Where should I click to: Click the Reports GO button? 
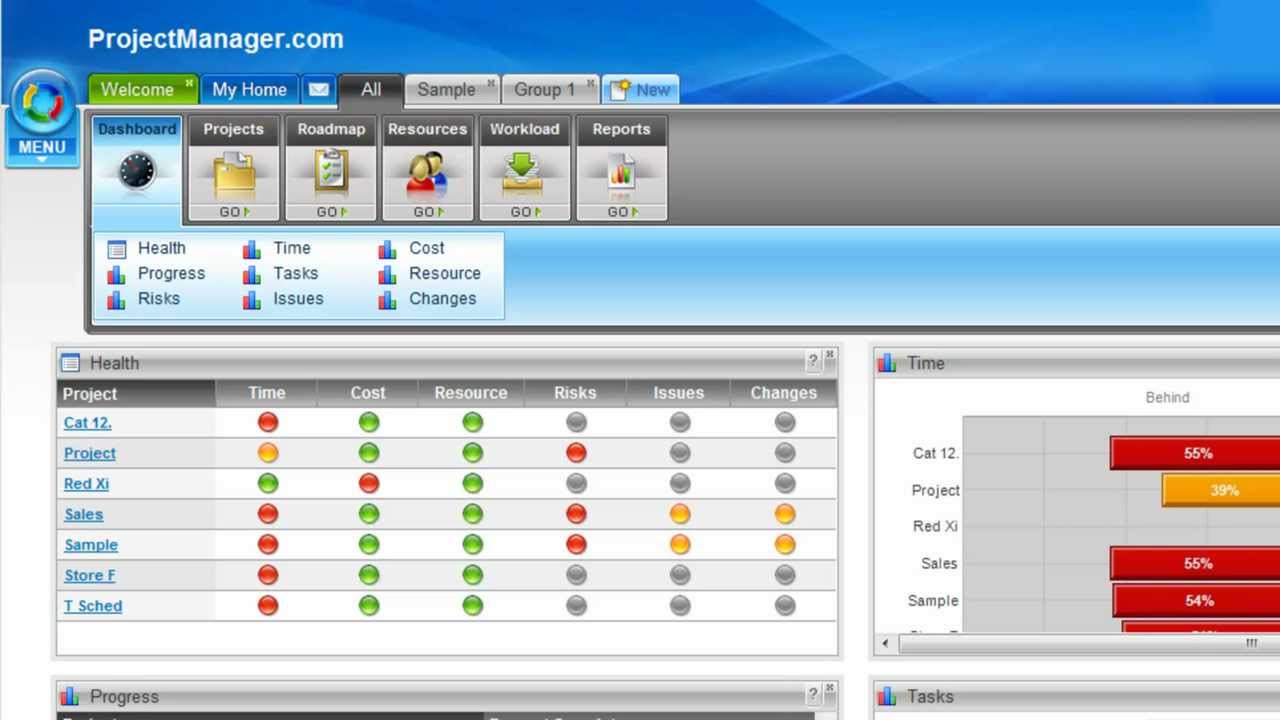(x=621, y=212)
